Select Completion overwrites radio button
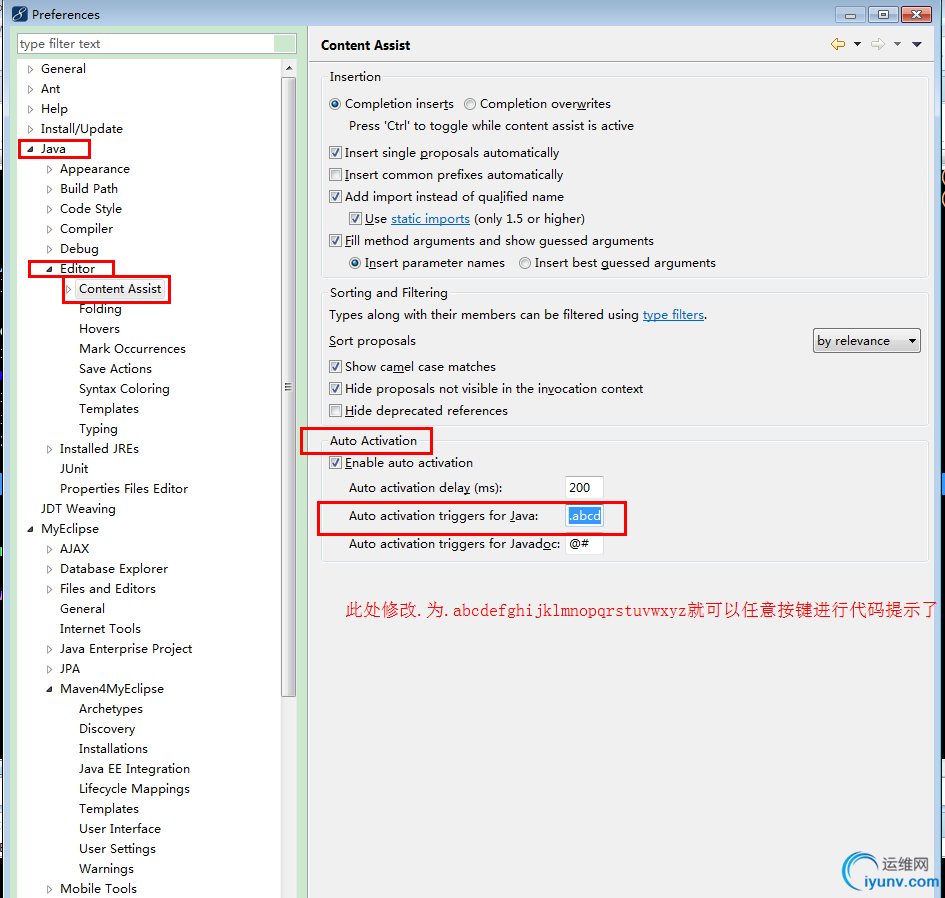This screenshot has height=898, width=945. click(469, 104)
